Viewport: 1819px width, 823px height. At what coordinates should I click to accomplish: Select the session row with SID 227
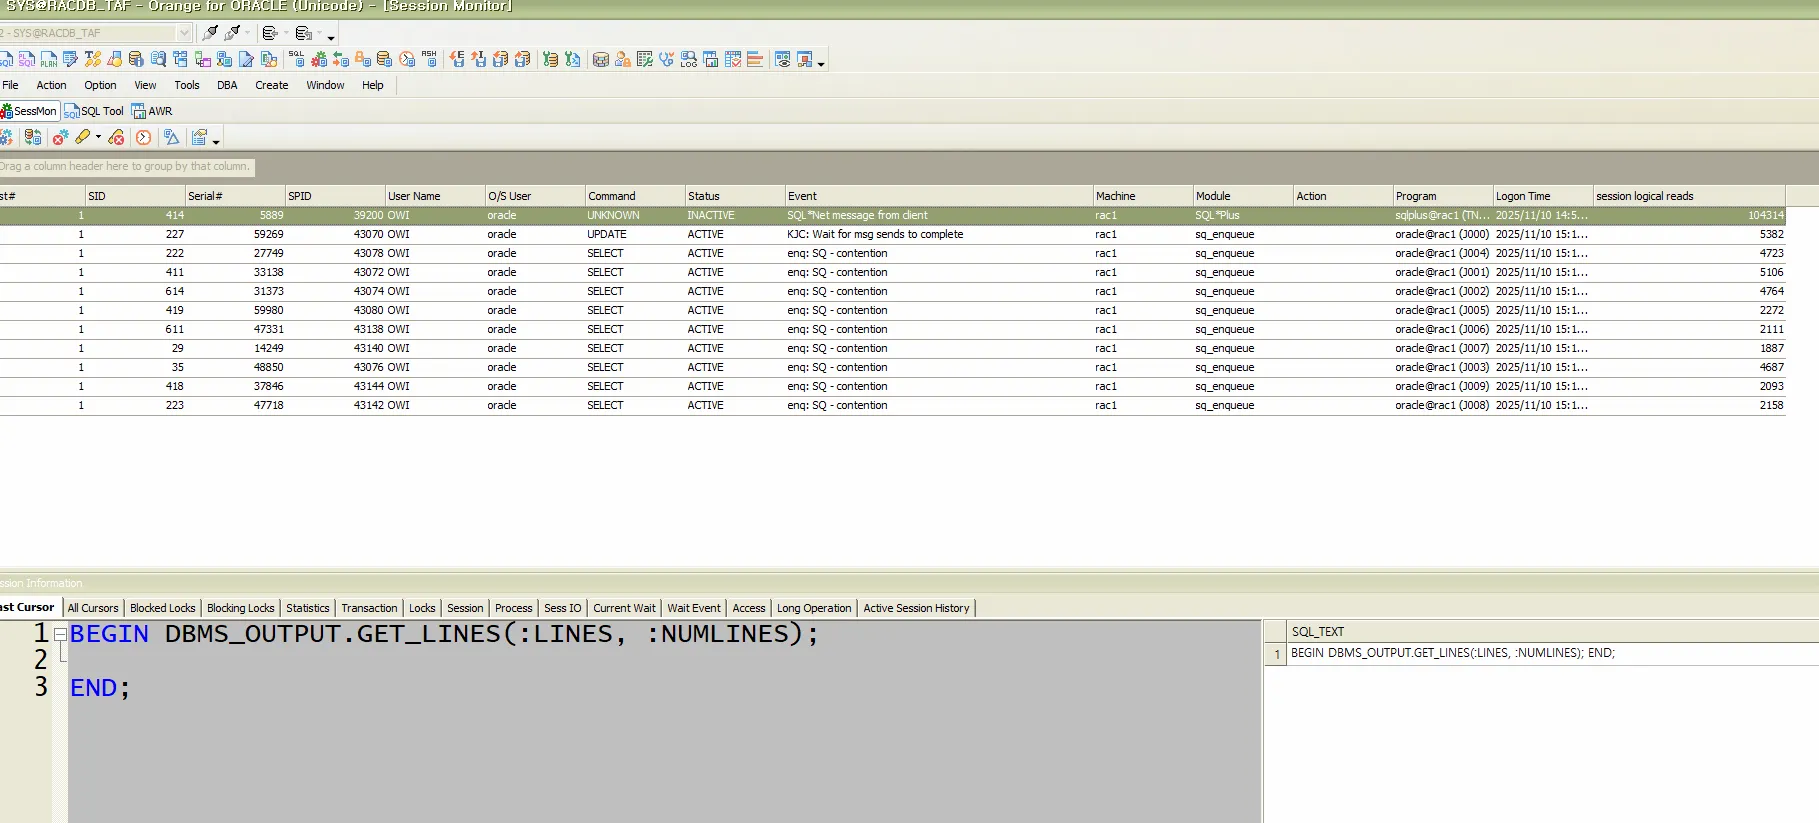[x=892, y=234]
